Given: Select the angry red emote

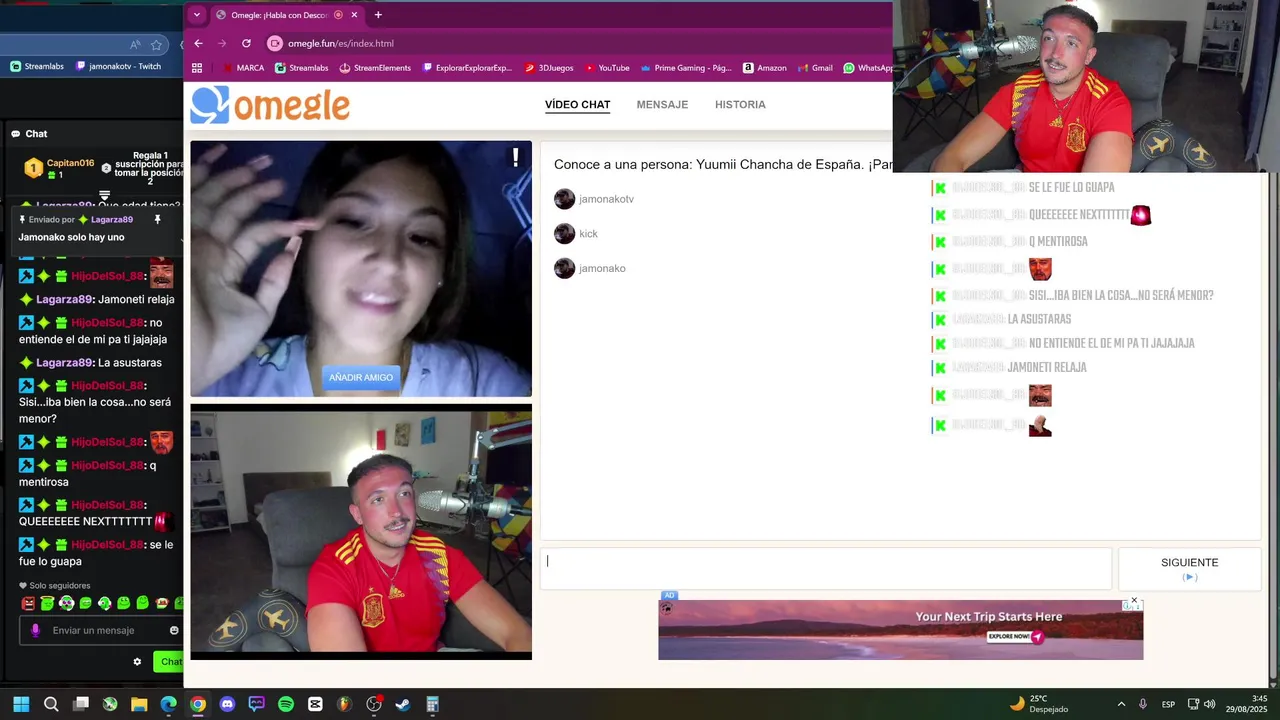Looking at the screenshot, I should (28, 603).
